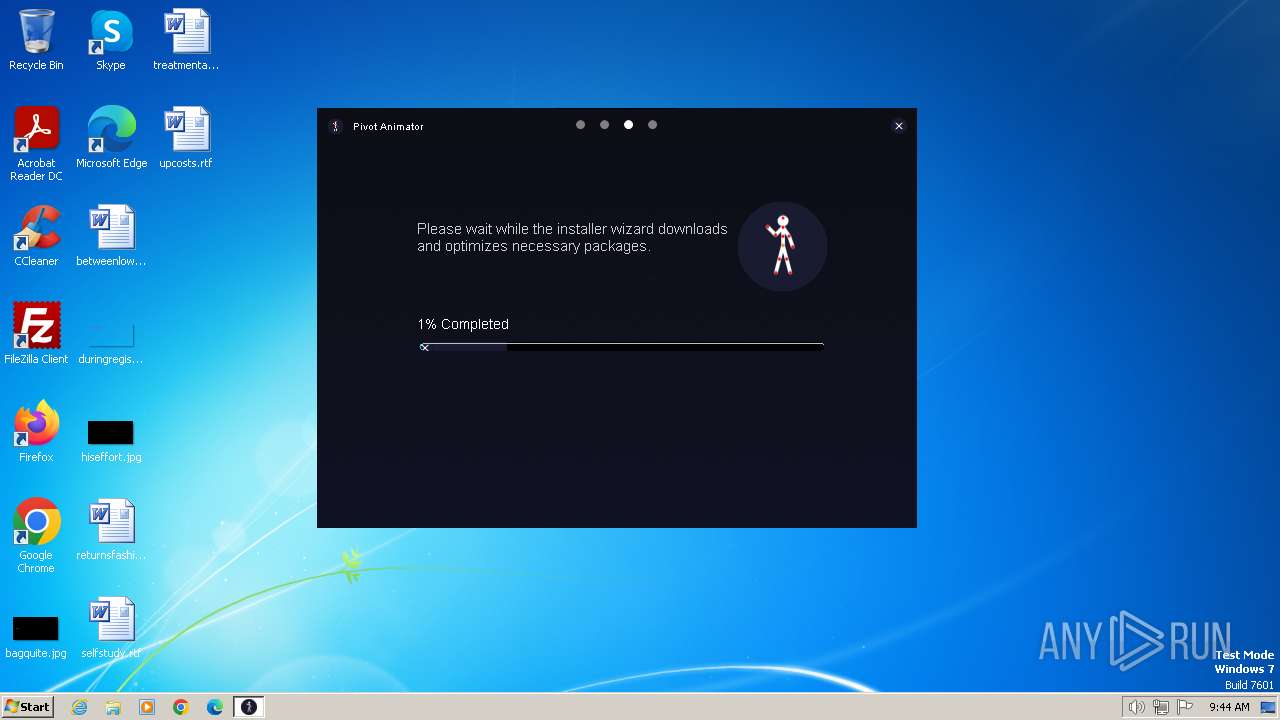The image size is (1280, 720).
Task: Close the Pivot Animator installer window
Action: pos(899,126)
